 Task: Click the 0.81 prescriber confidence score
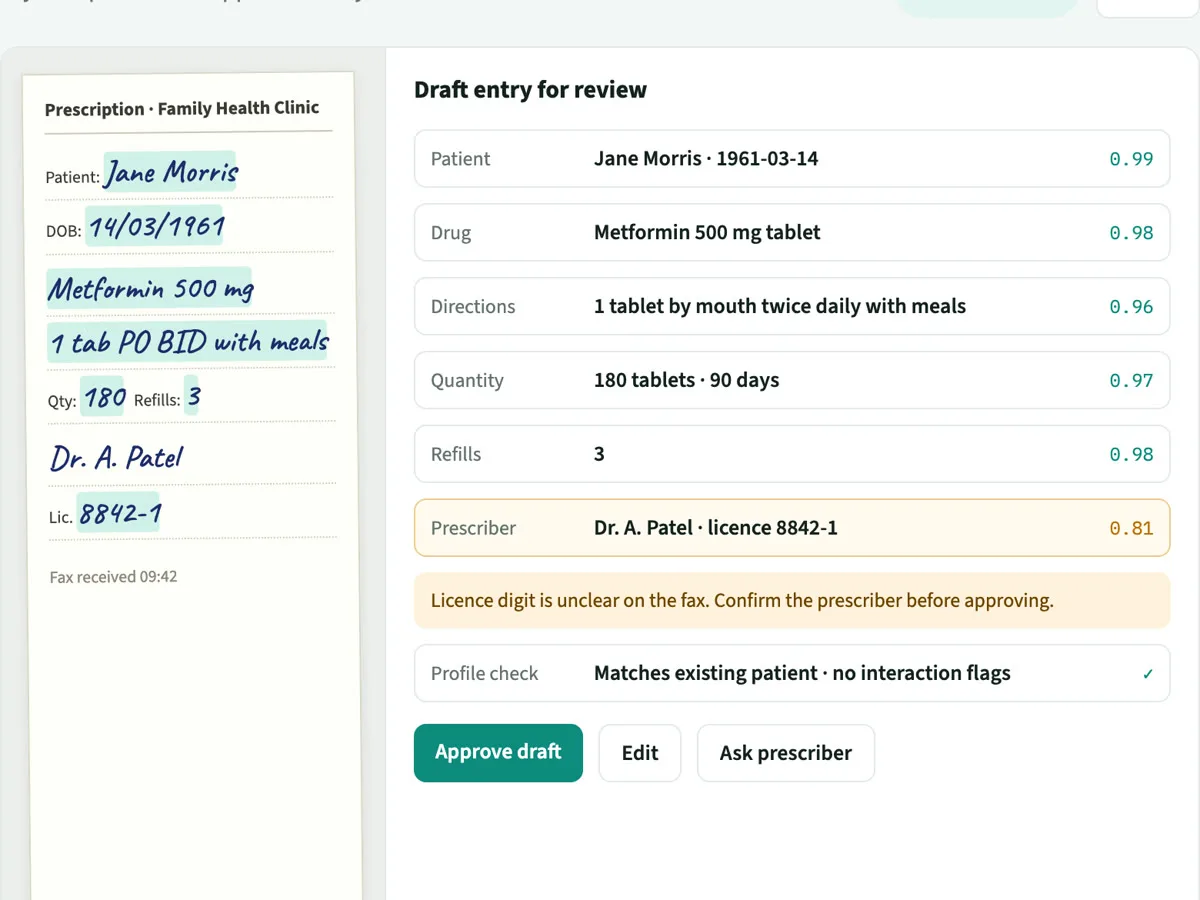(1131, 528)
